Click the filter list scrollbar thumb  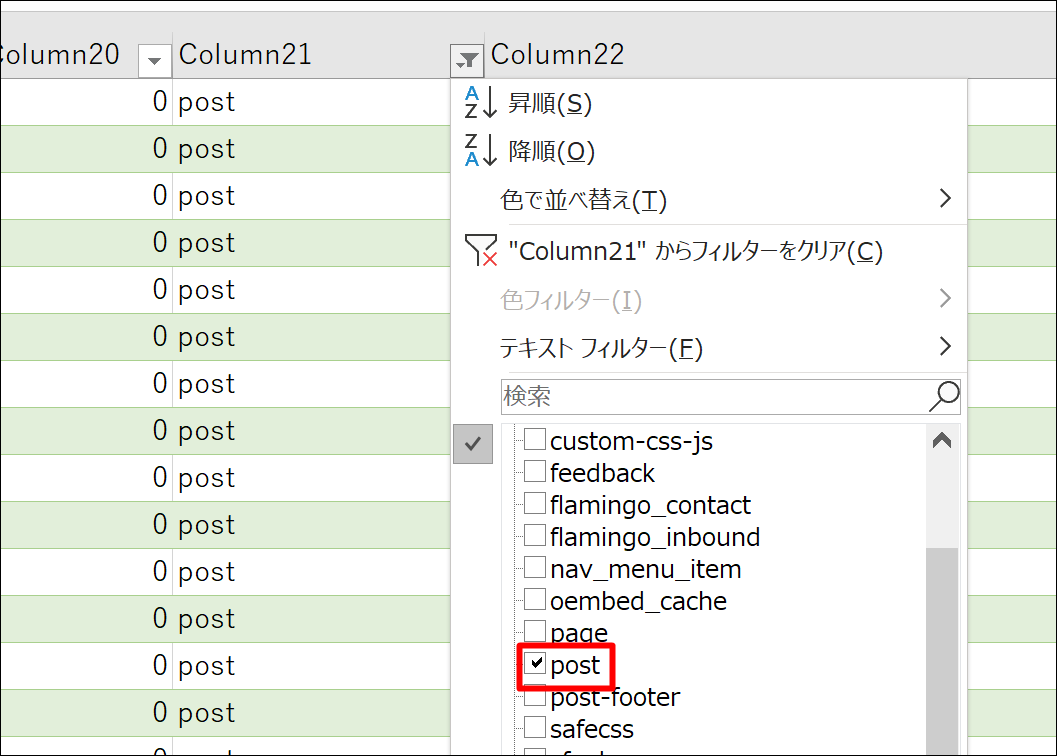(x=942, y=651)
